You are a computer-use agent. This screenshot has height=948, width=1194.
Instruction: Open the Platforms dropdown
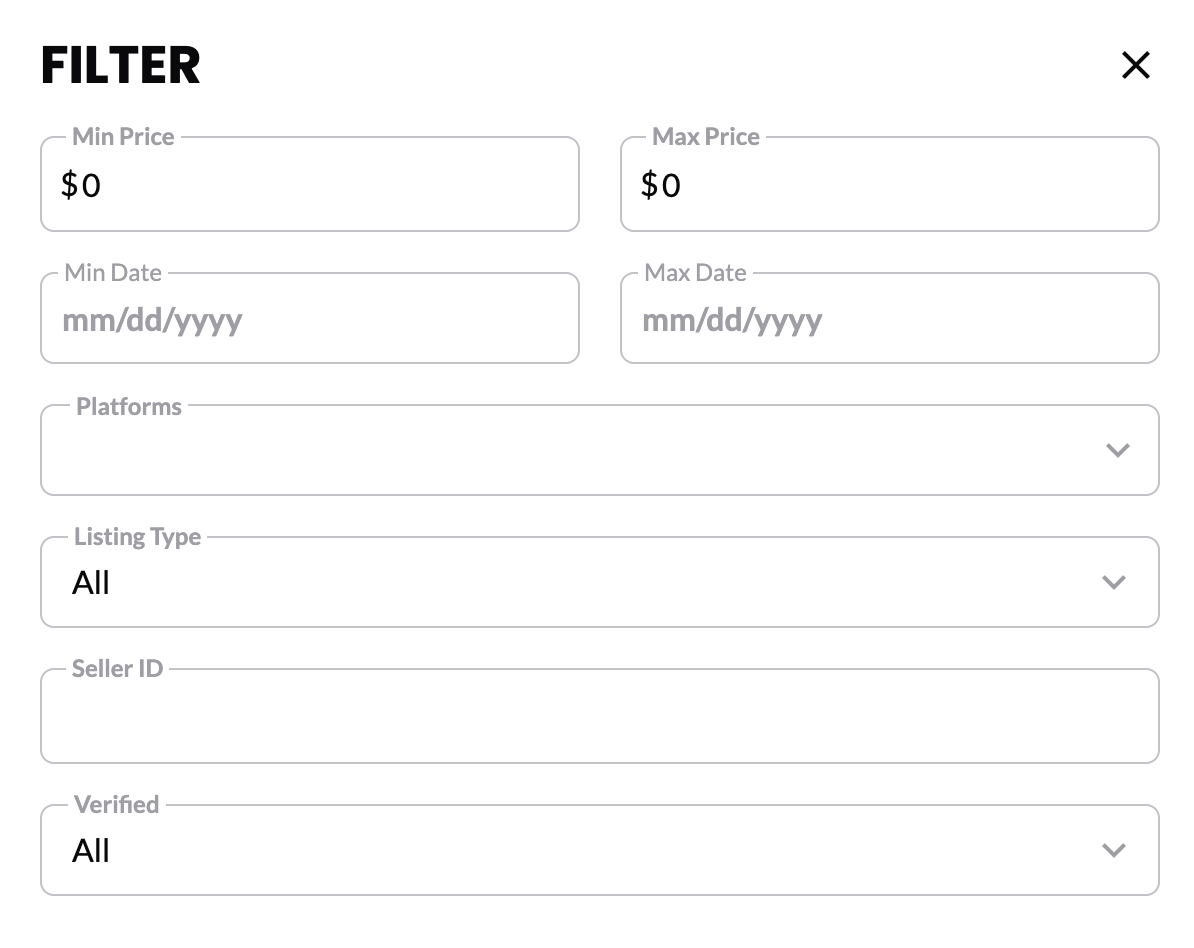[x=600, y=450]
